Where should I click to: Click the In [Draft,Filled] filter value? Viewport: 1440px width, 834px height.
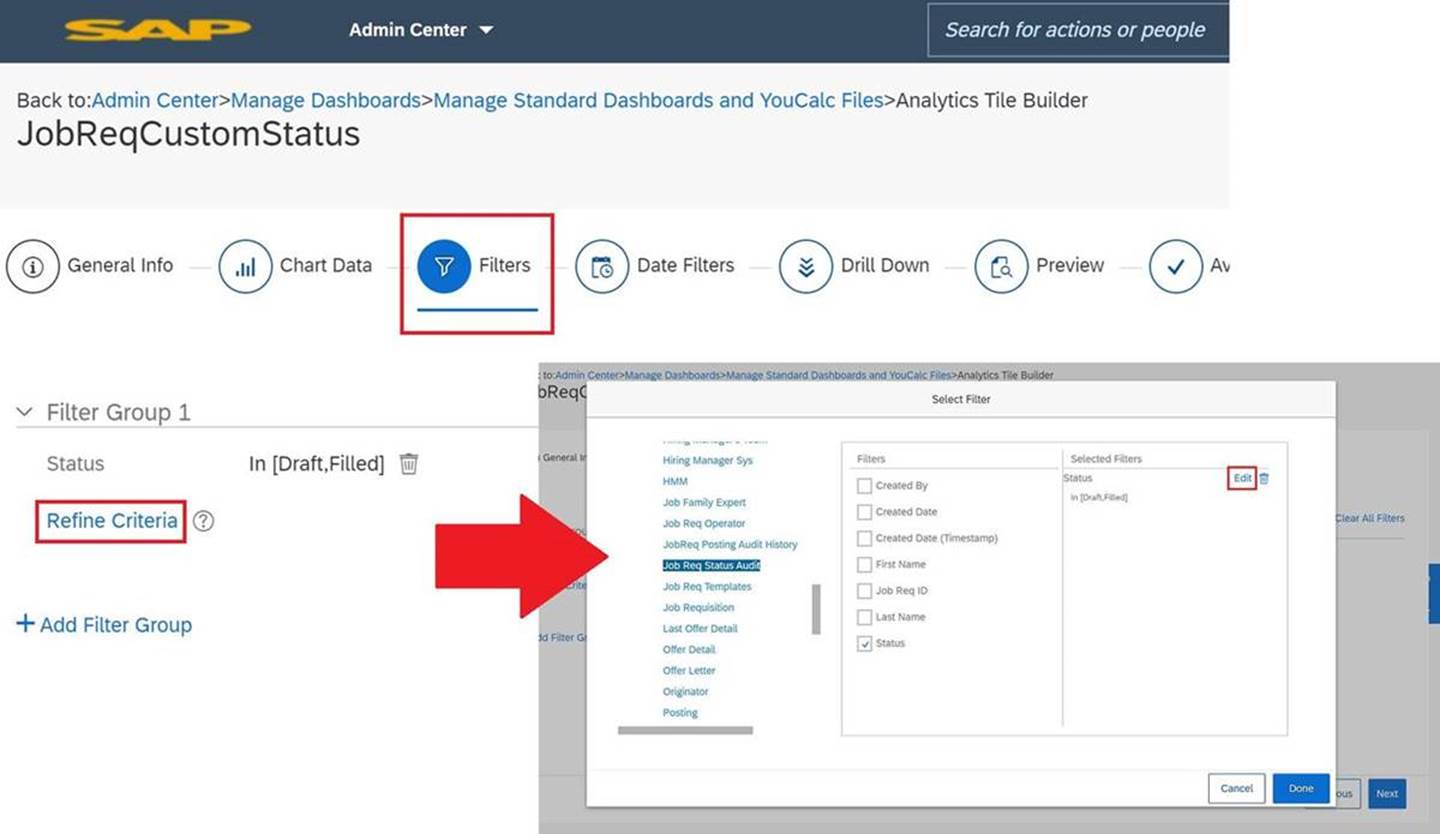(316, 464)
